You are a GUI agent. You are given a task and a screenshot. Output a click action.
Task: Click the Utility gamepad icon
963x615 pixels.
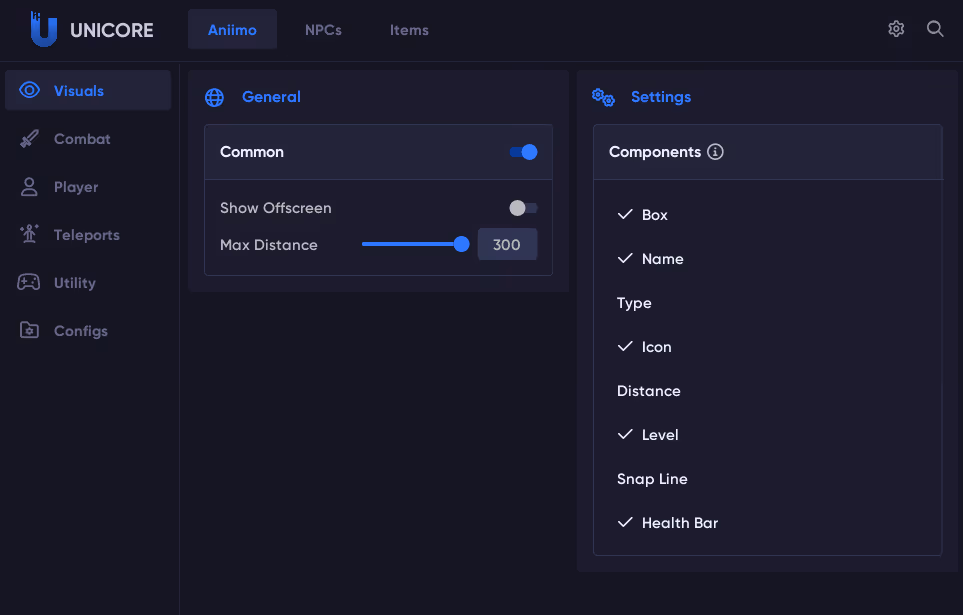[x=29, y=282]
